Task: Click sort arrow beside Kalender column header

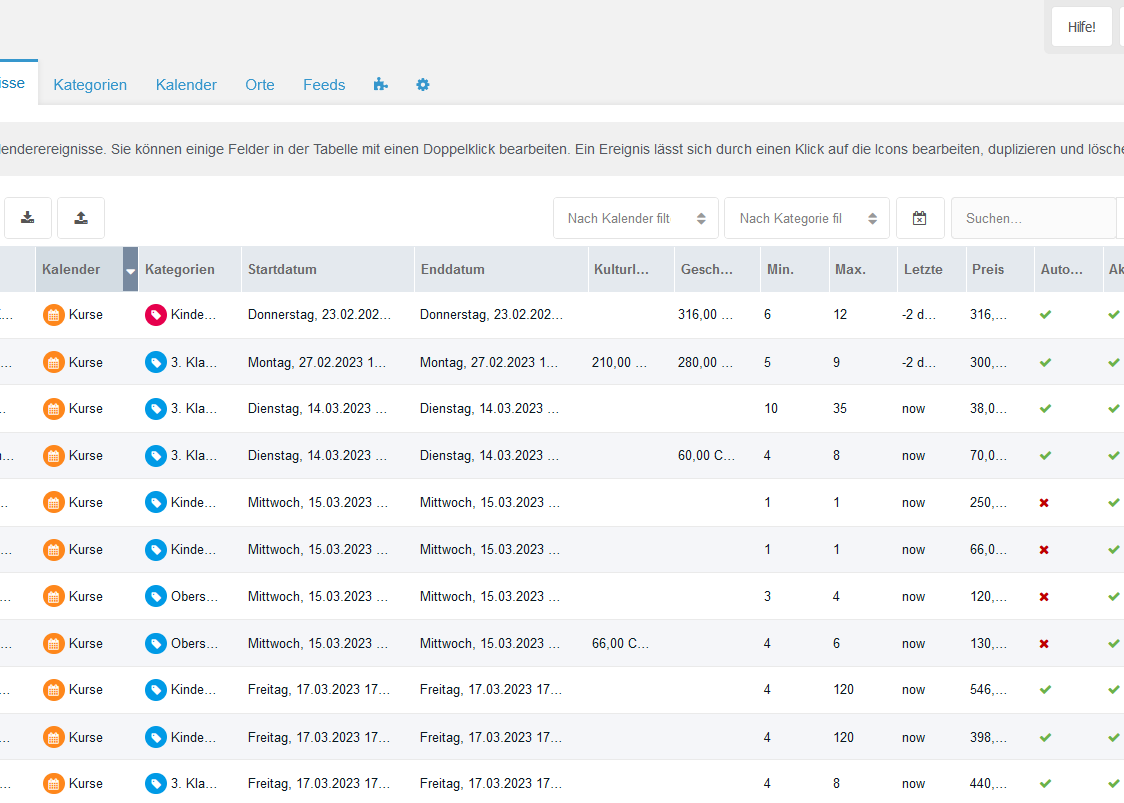Action: (130, 270)
